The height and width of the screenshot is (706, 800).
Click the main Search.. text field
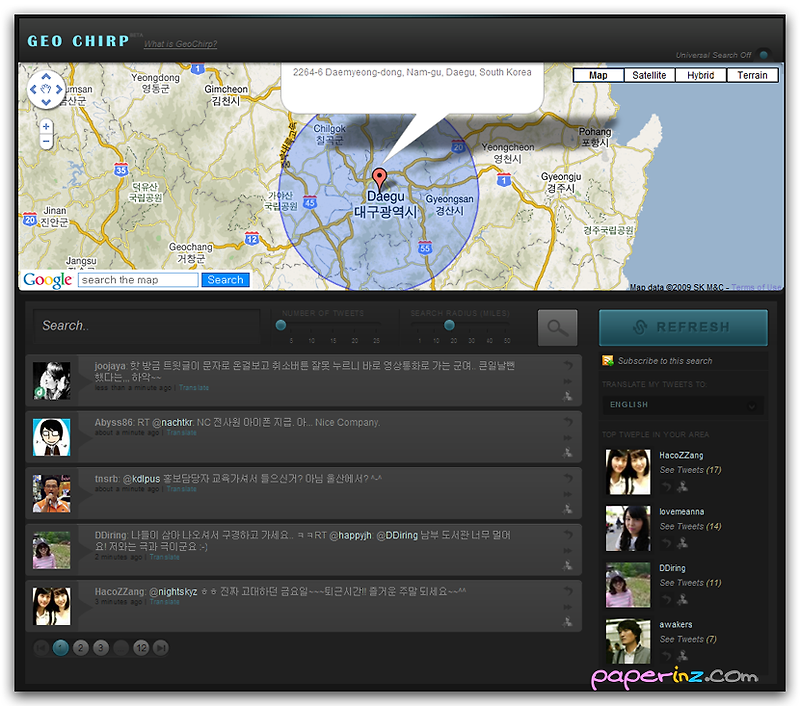pyautogui.click(x=146, y=325)
